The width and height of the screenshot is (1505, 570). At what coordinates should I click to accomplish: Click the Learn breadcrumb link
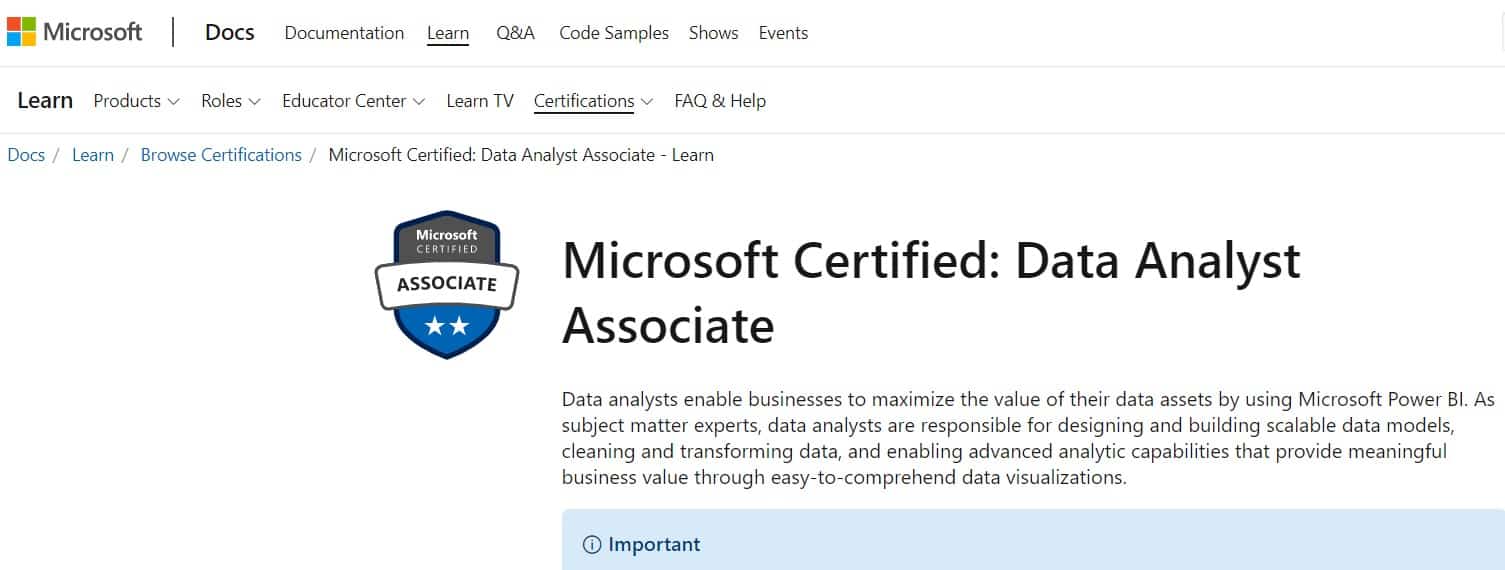[x=93, y=155]
